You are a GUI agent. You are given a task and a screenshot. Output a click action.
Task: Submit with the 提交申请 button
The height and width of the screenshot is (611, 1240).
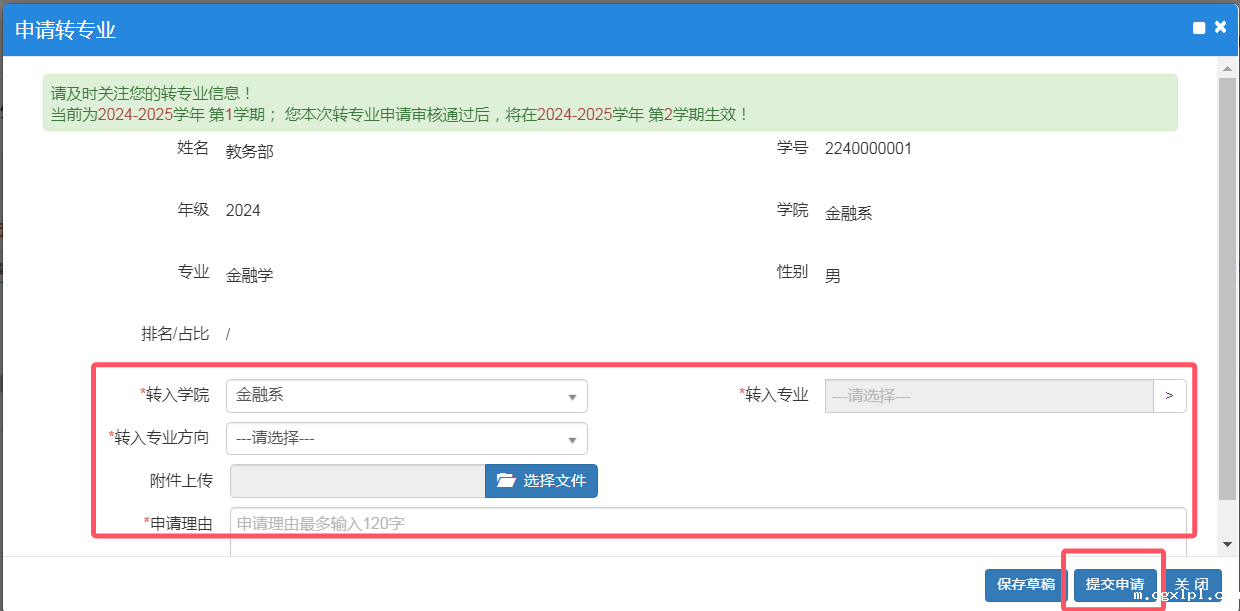[x=1114, y=585]
